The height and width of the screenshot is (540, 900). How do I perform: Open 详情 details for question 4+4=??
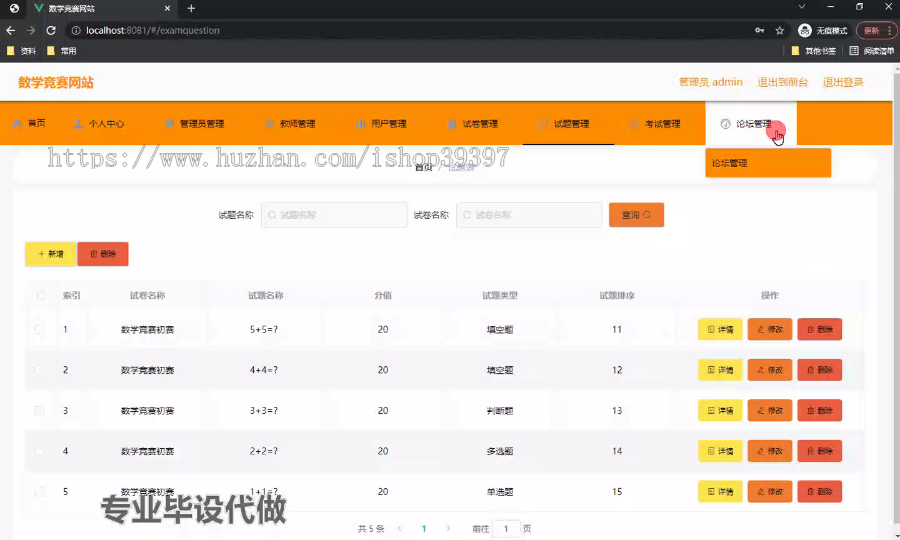pyautogui.click(x=720, y=370)
